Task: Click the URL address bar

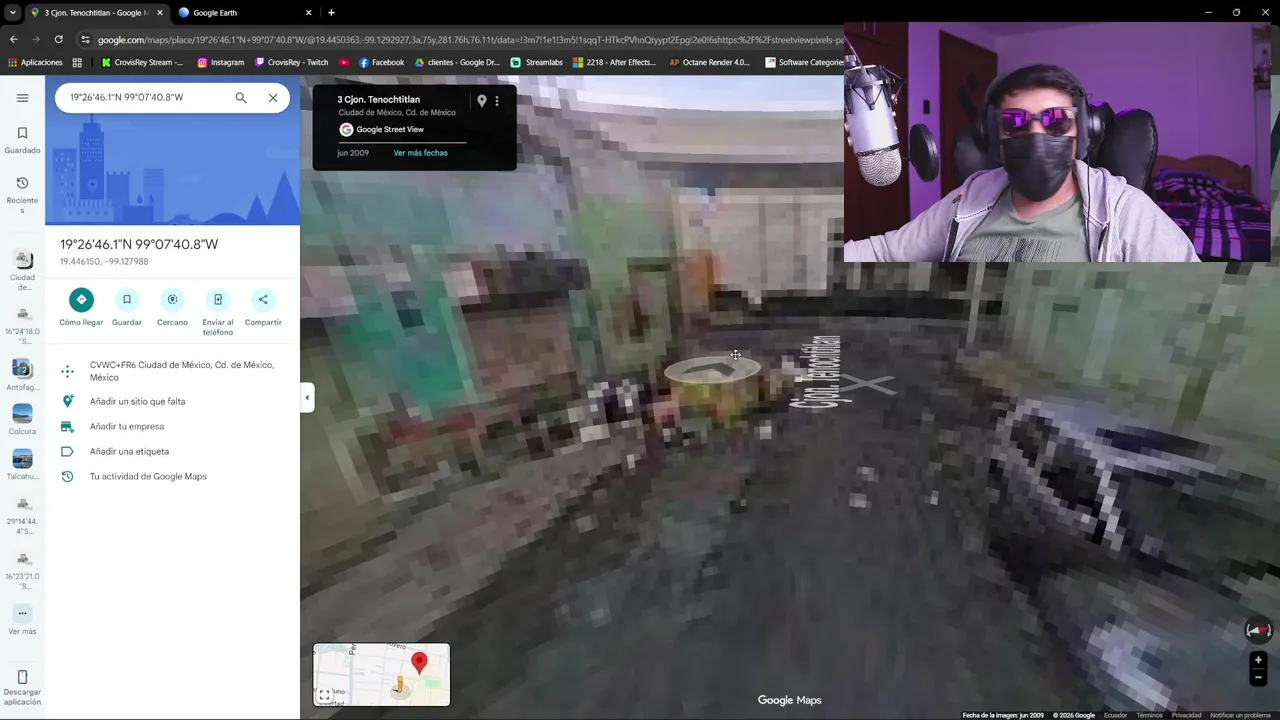Action: tap(470, 40)
